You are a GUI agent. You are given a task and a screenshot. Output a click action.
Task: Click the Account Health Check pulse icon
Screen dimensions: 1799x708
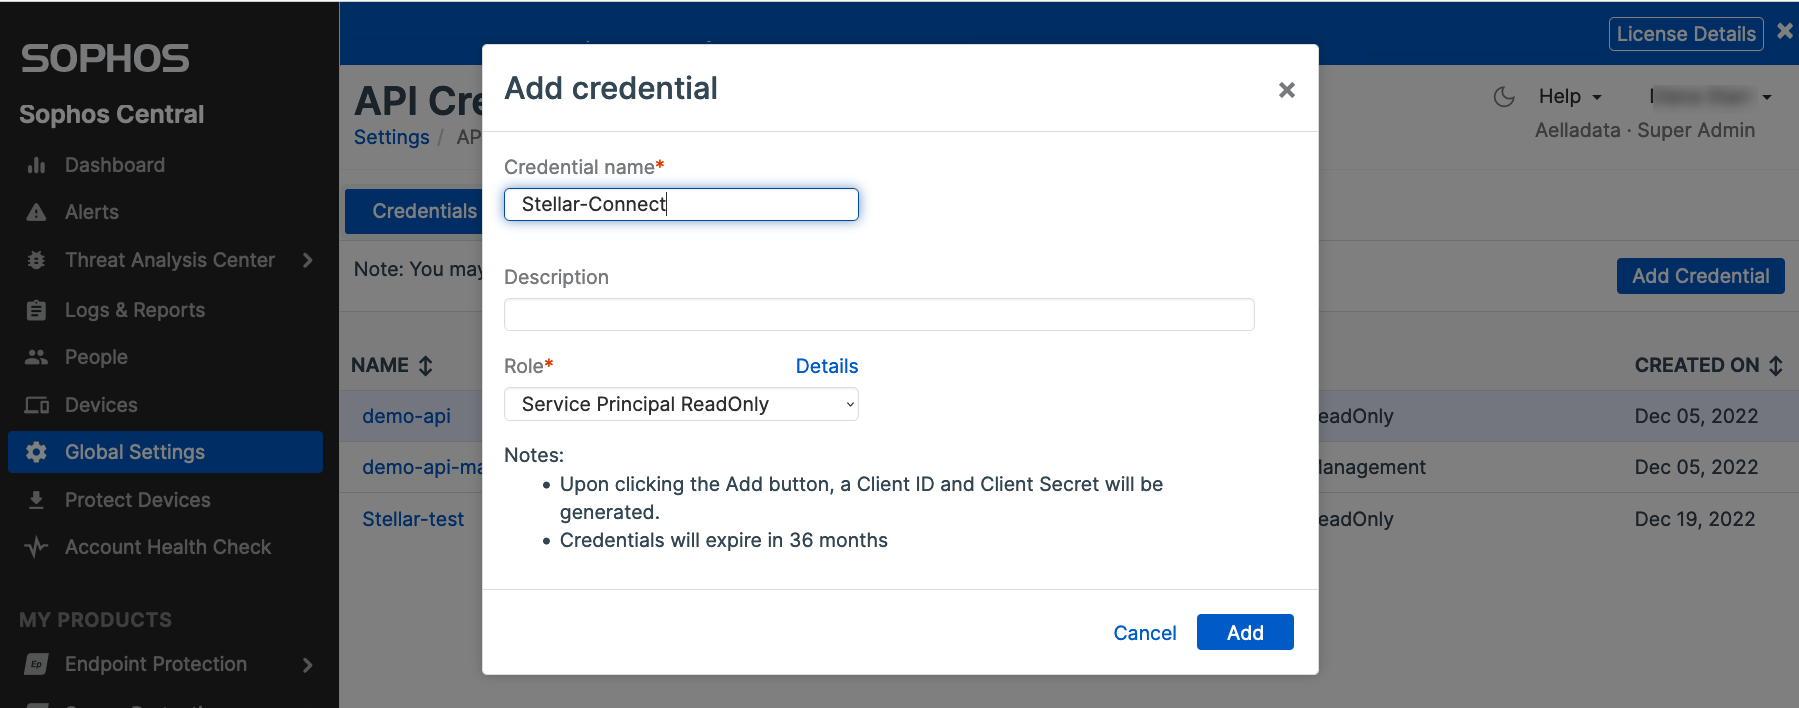coord(37,547)
